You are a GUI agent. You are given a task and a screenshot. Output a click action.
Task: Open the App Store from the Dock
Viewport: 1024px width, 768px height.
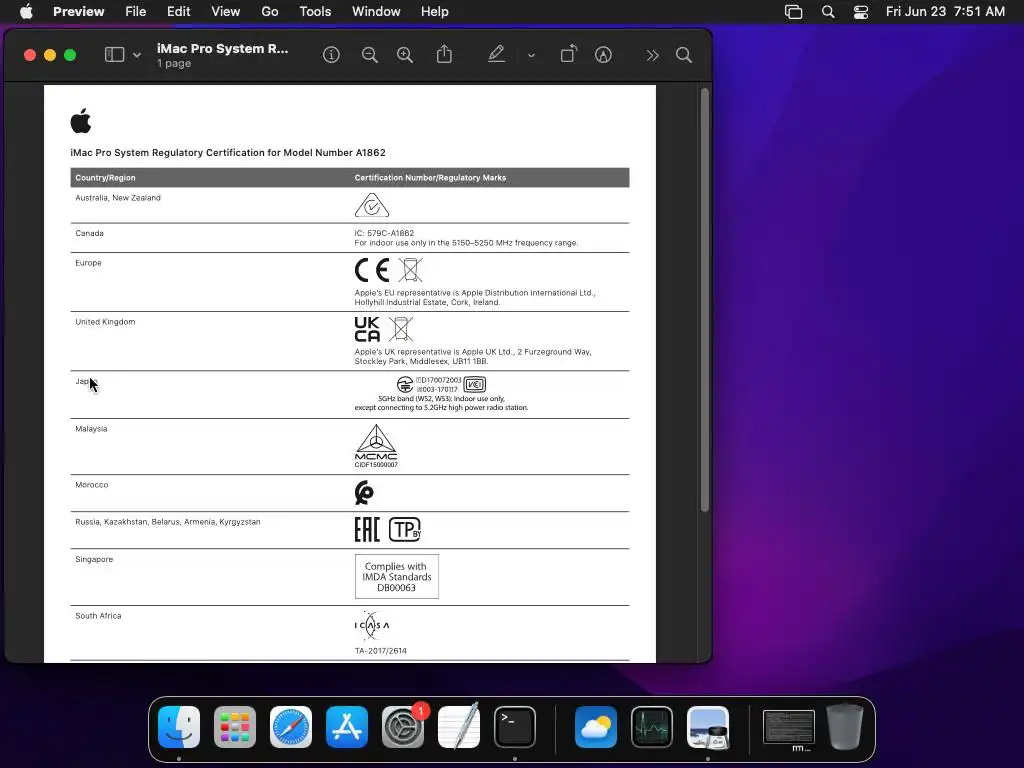[x=347, y=727]
